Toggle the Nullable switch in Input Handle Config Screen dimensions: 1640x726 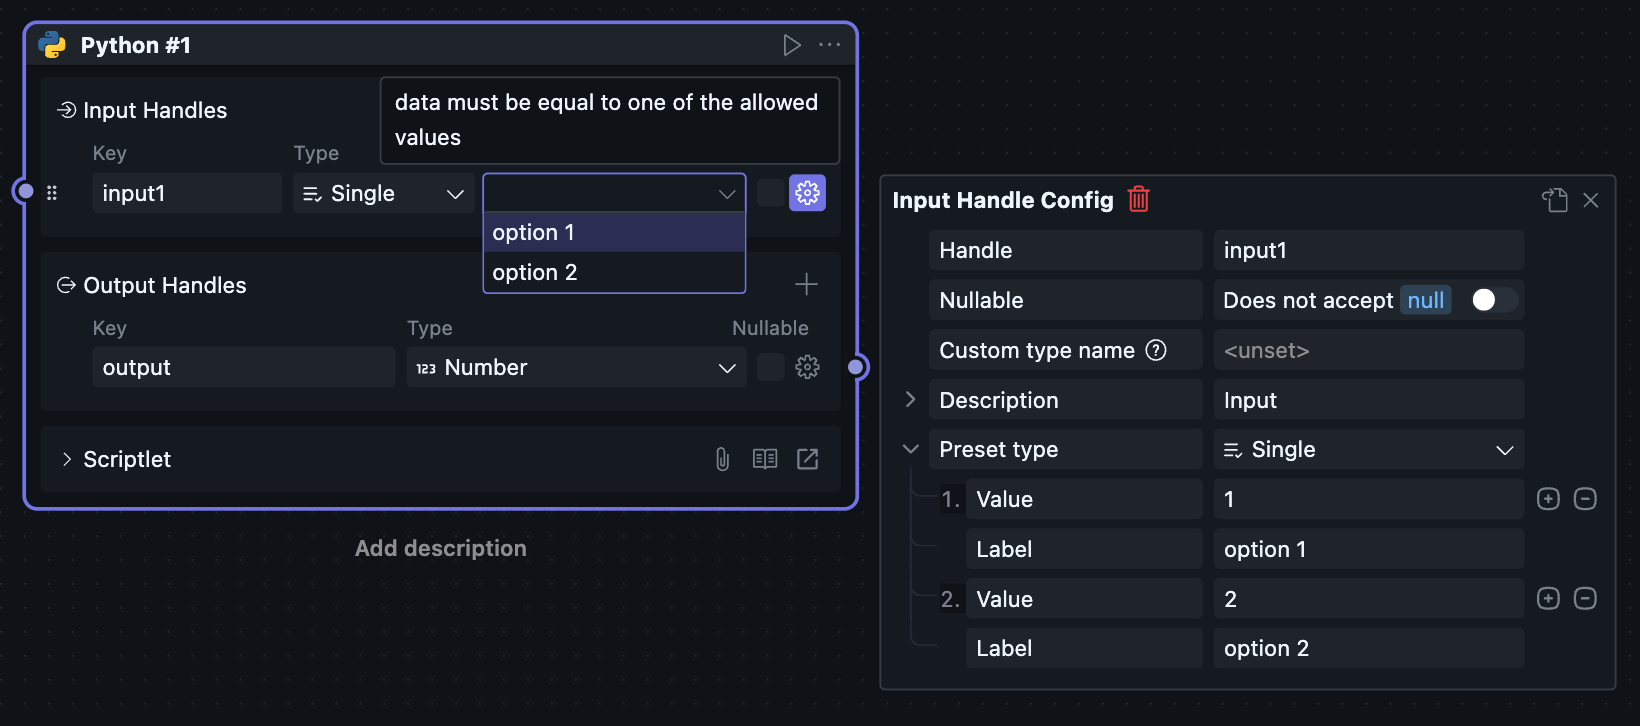tap(1493, 300)
